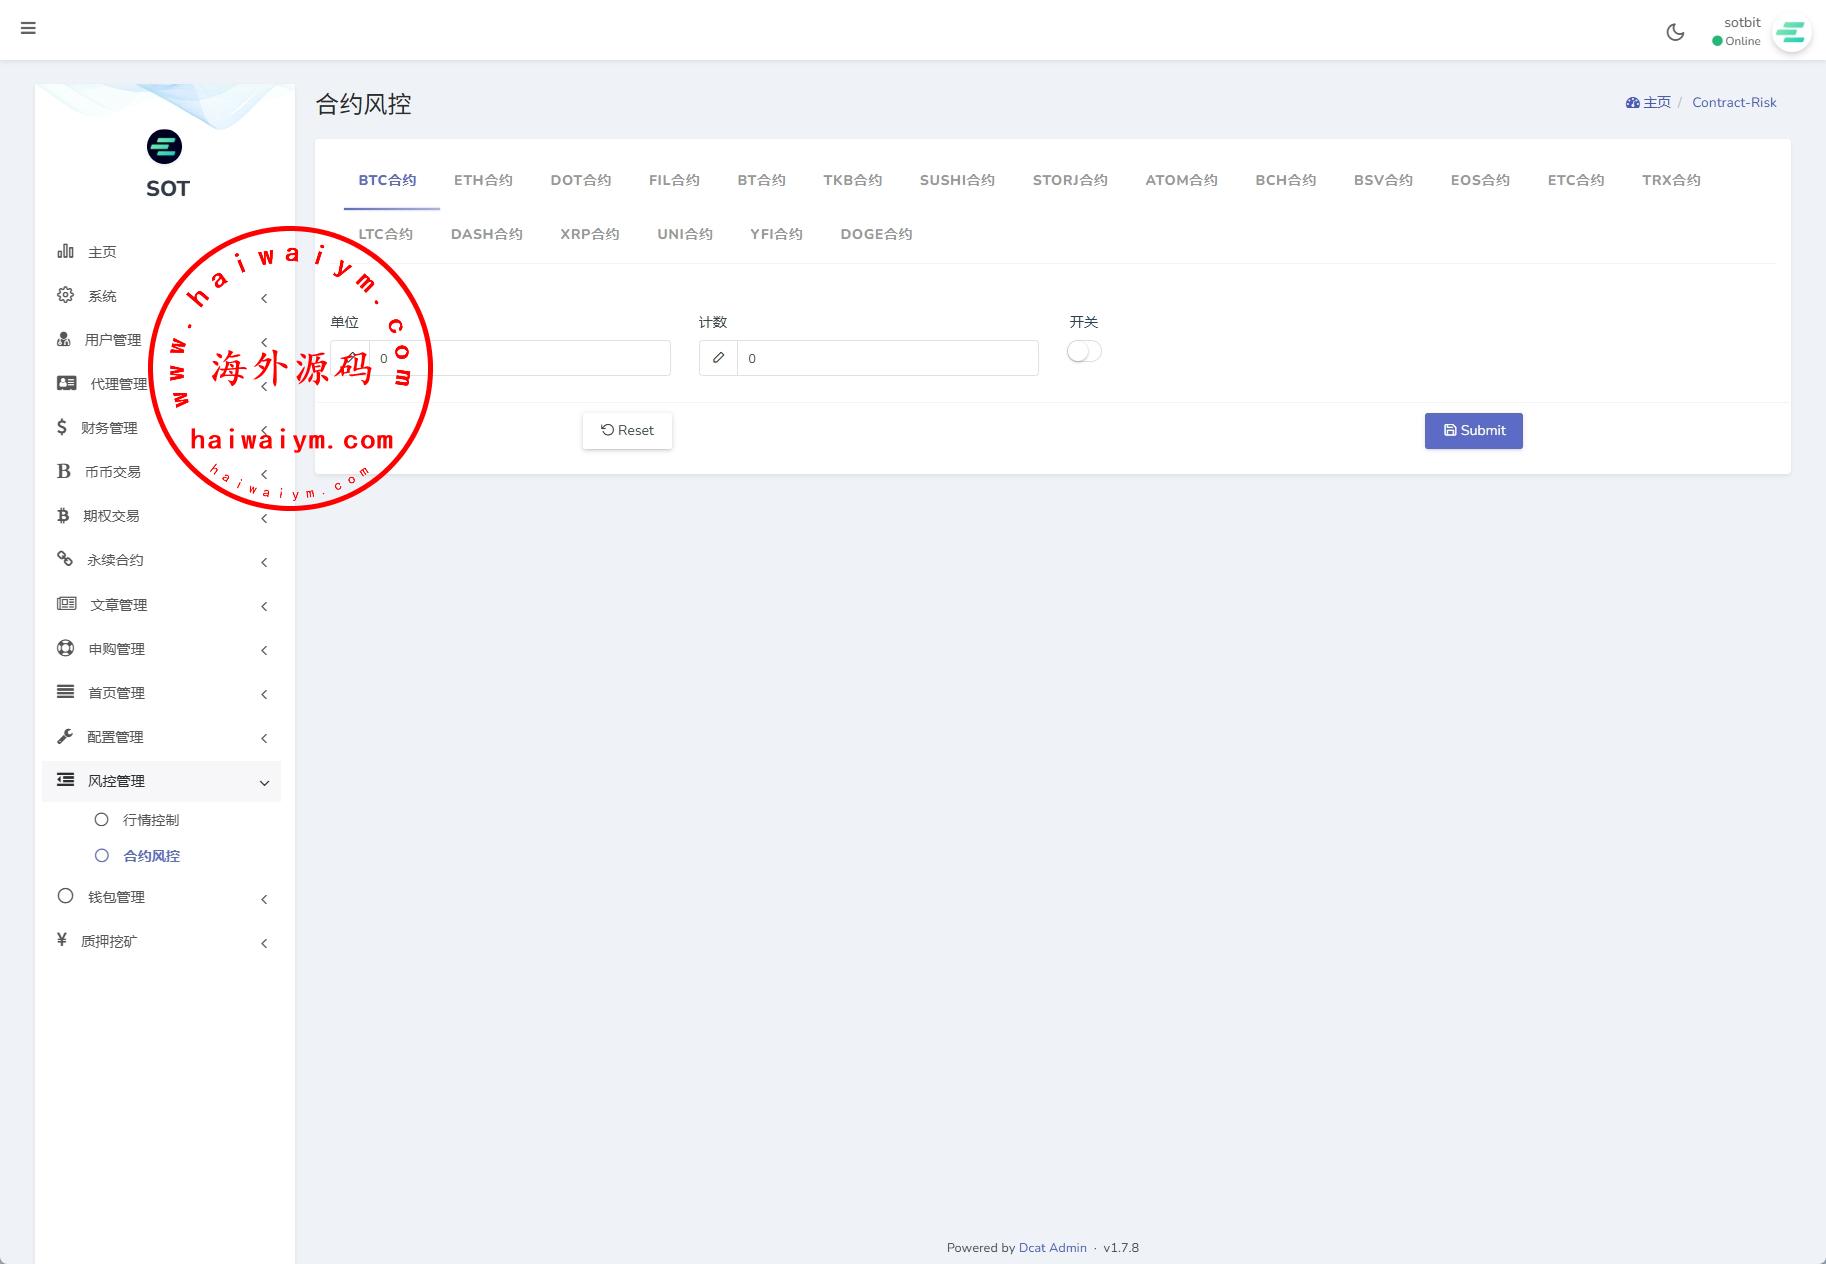
Task: Switch to the ETH合约 tab
Action: coord(483,180)
